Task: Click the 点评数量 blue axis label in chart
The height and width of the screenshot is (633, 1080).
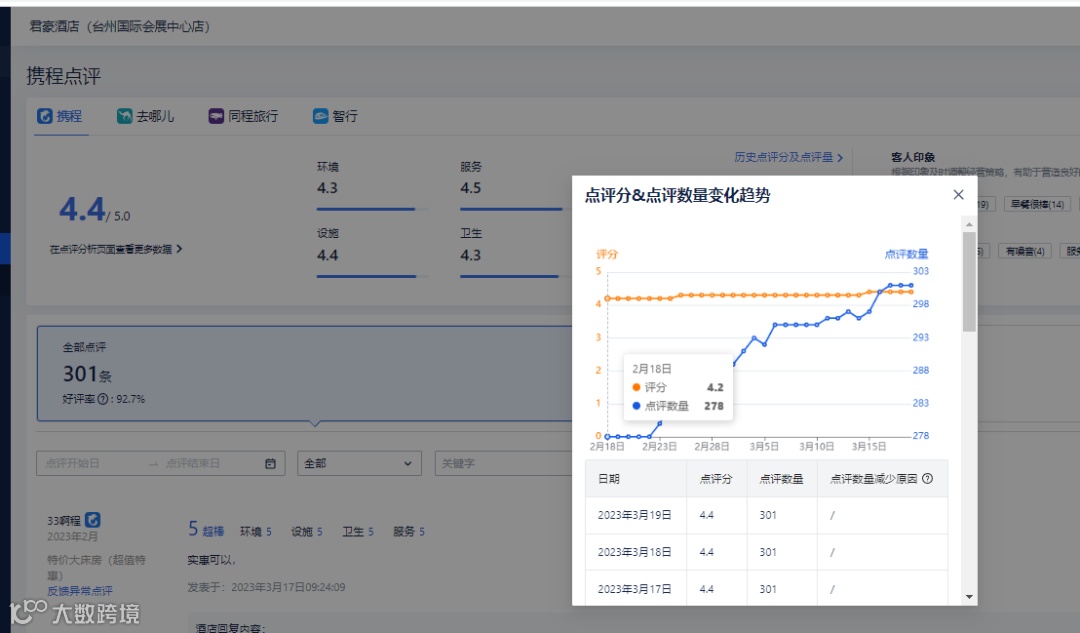Action: coord(906,254)
